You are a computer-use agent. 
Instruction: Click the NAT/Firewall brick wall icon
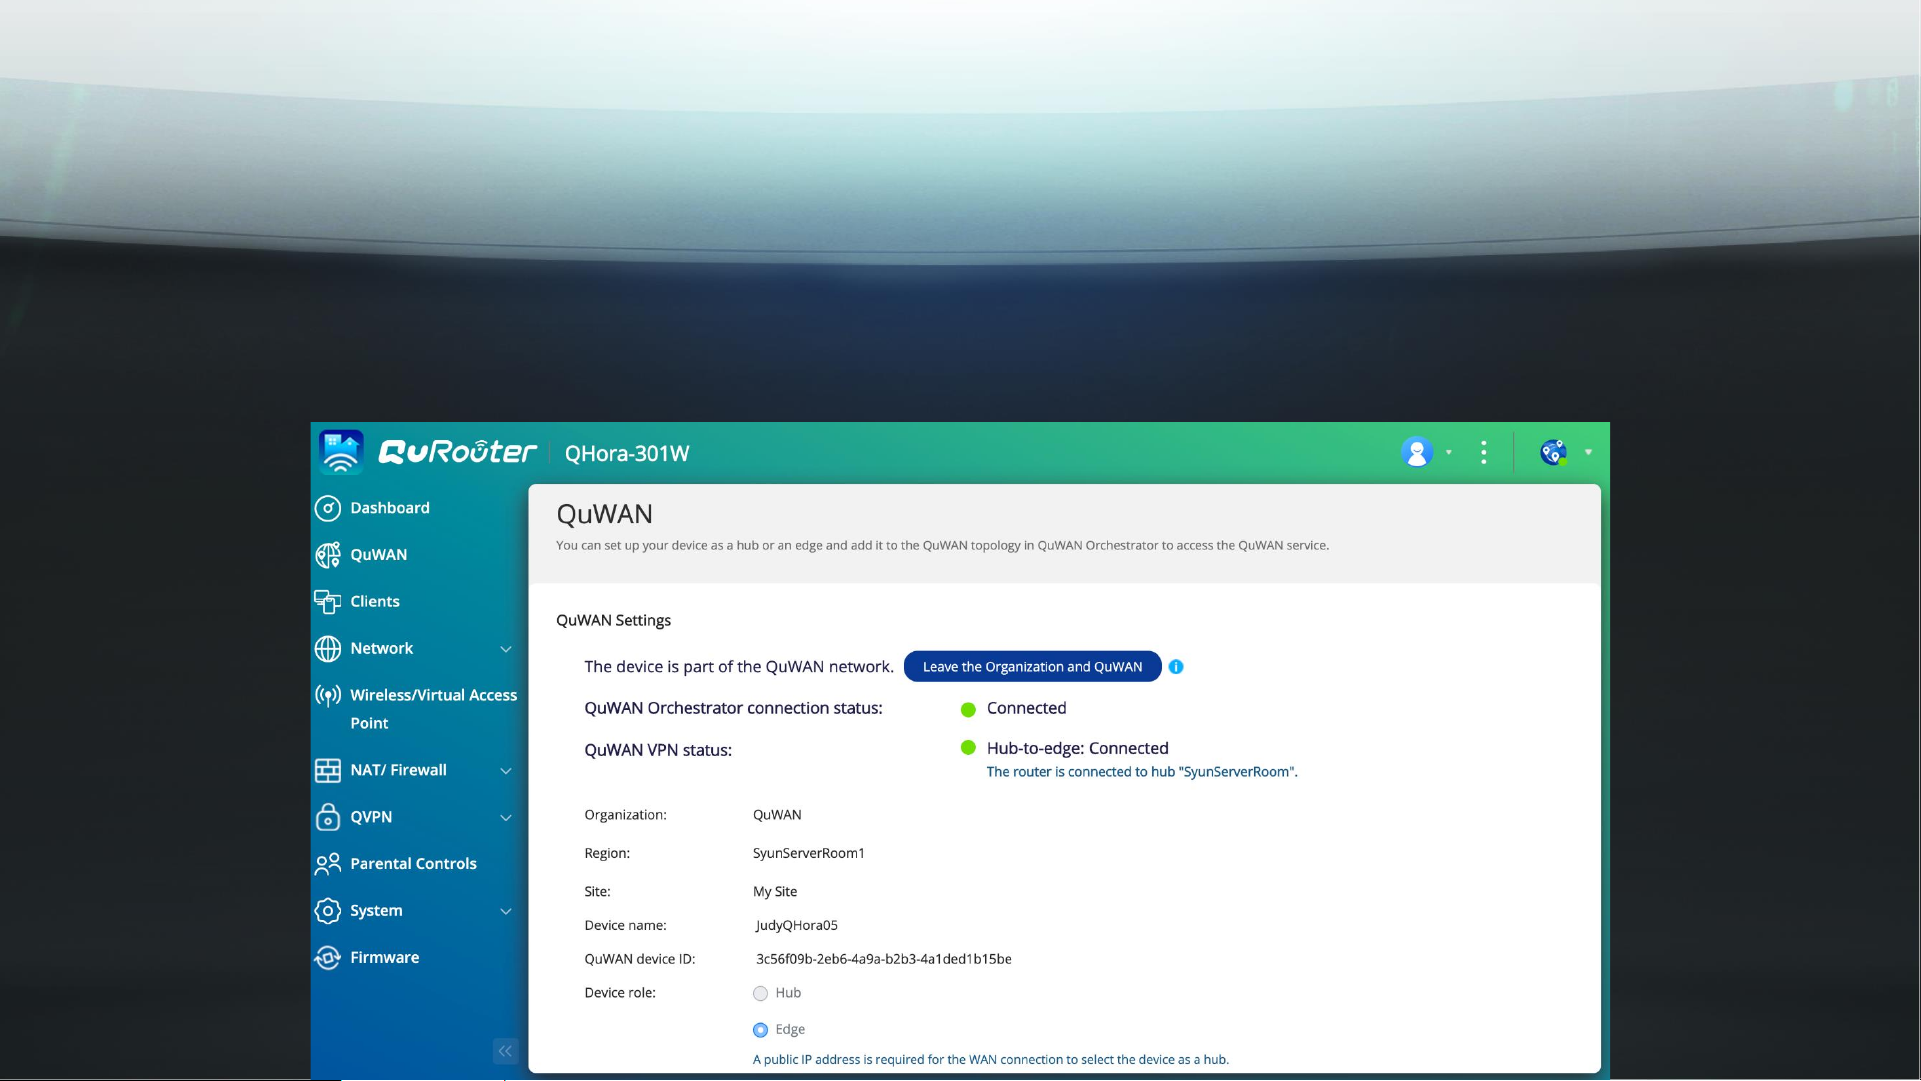pyautogui.click(x=328, y=770)
